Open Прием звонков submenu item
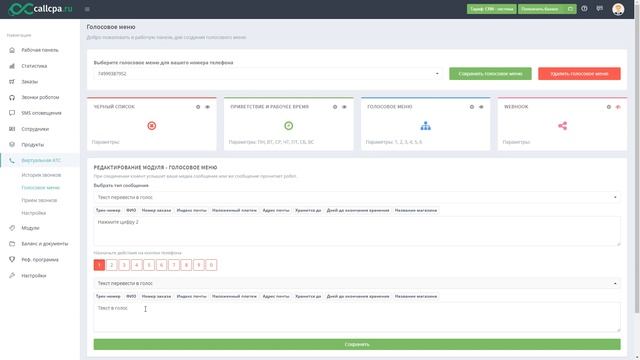 point(39,200)
